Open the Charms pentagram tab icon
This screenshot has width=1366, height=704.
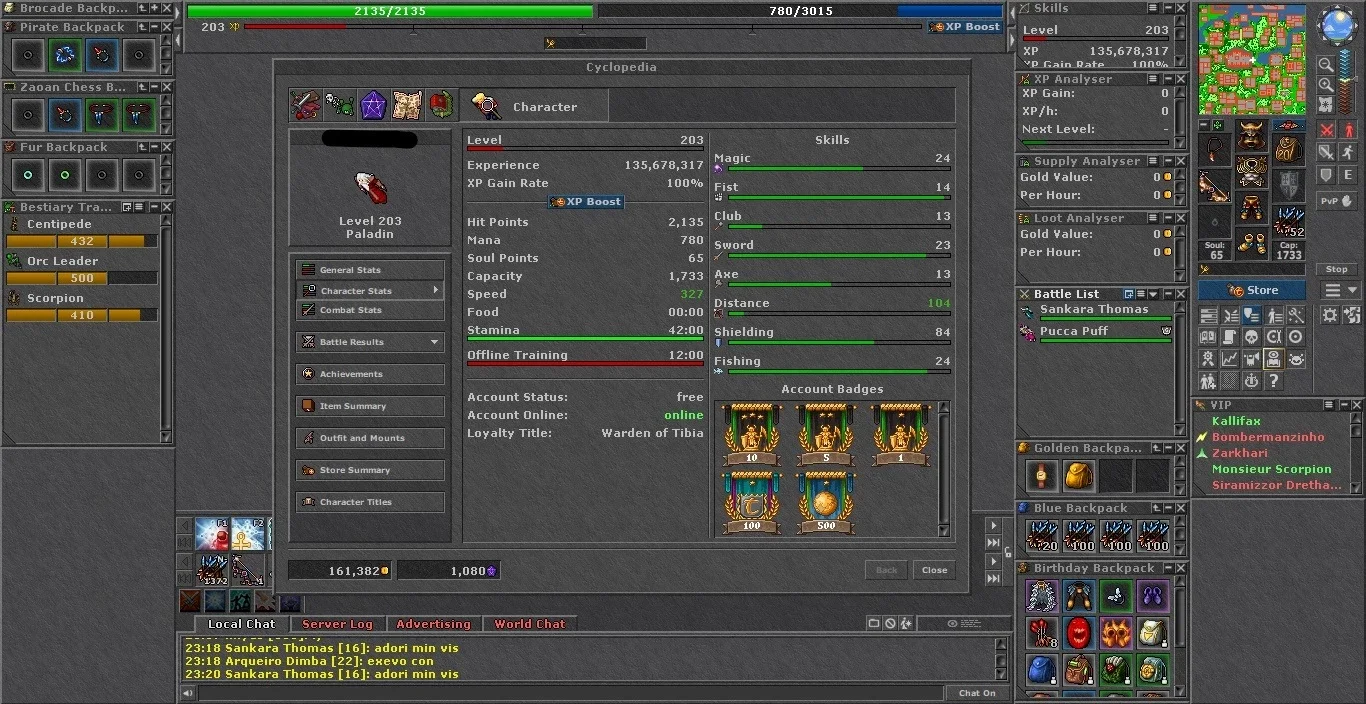click(373, 105)
